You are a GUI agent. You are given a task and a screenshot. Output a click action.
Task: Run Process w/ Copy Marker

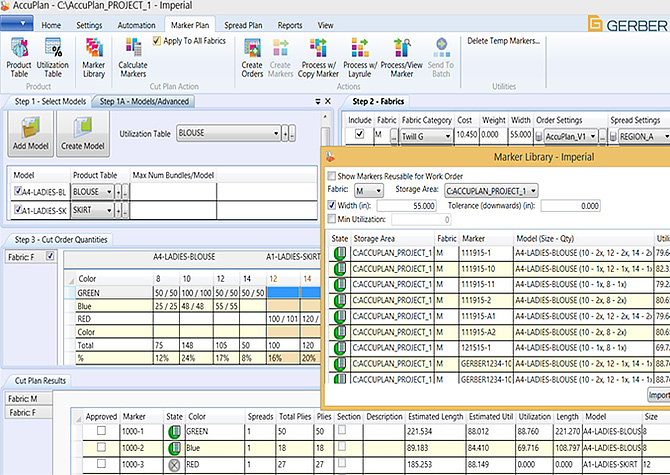[x=318, y=48]
